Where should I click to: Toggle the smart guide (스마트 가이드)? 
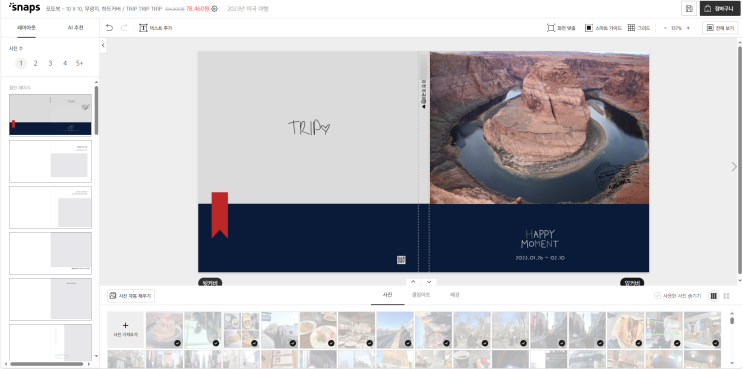click(603, 28)
